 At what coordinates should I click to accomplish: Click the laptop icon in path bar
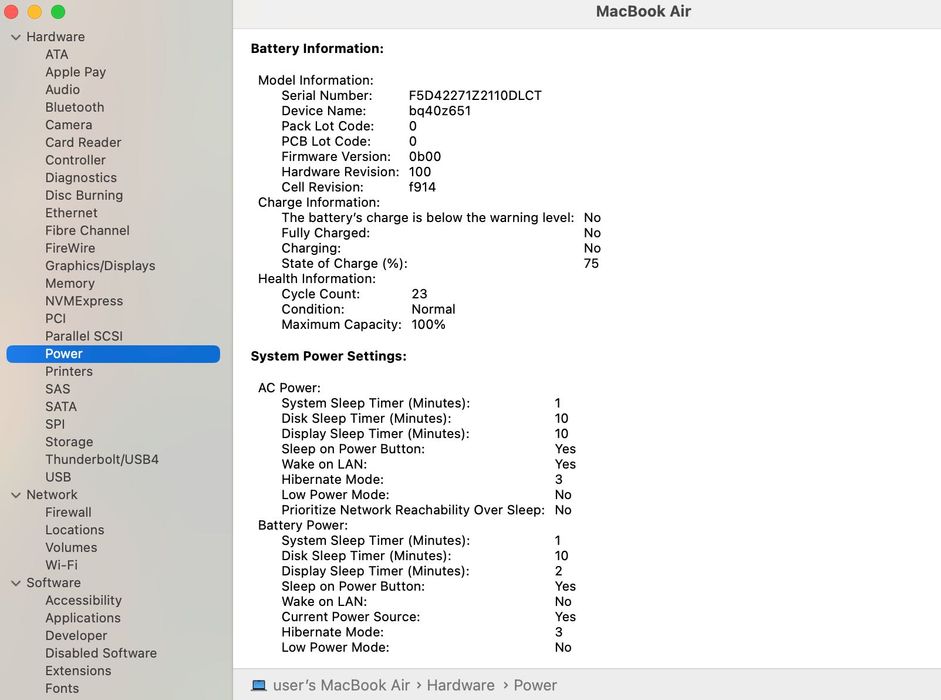[259, 686]
